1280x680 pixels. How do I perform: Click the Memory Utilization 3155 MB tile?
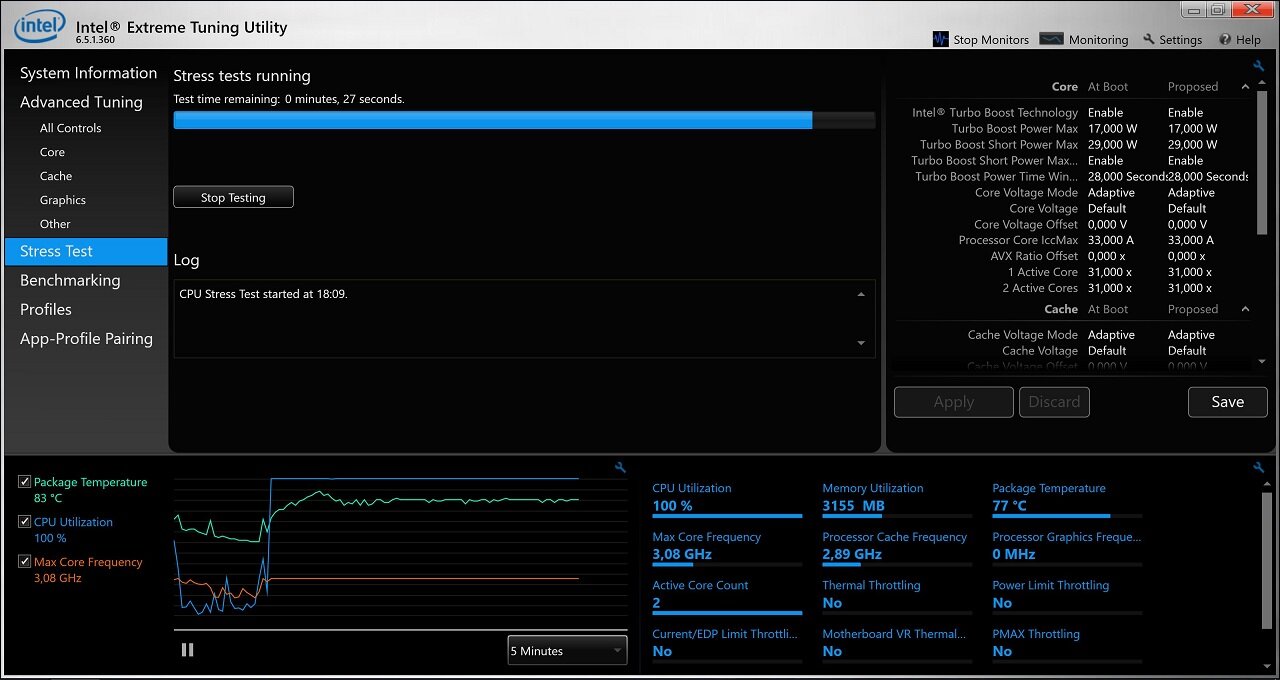[897, 498]
